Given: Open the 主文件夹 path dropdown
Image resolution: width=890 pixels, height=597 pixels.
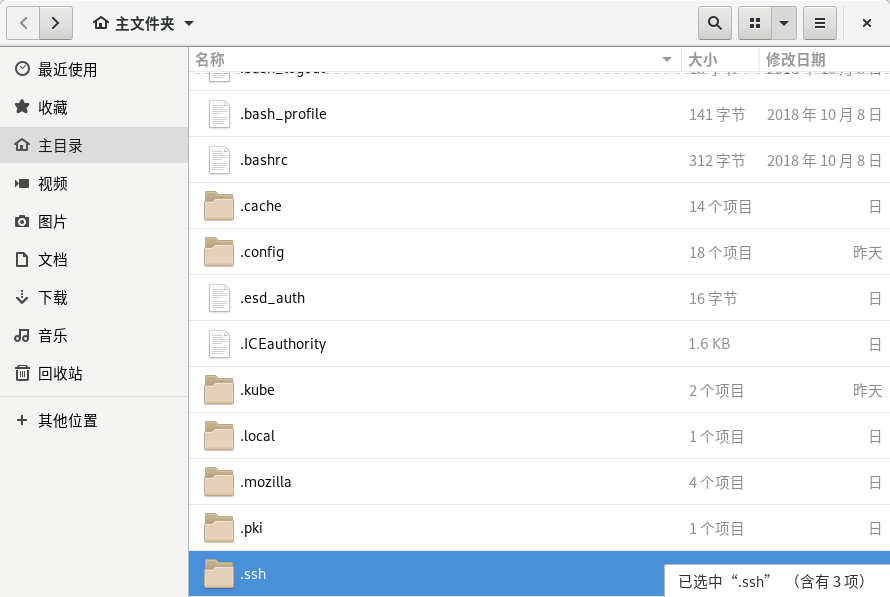Looking at the screenshot, I should pos(144,23).
